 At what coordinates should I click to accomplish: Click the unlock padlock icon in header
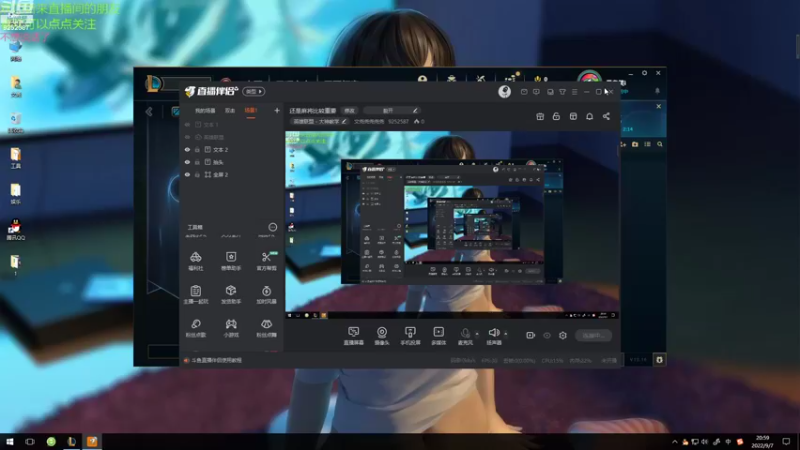tap(556, 116)
